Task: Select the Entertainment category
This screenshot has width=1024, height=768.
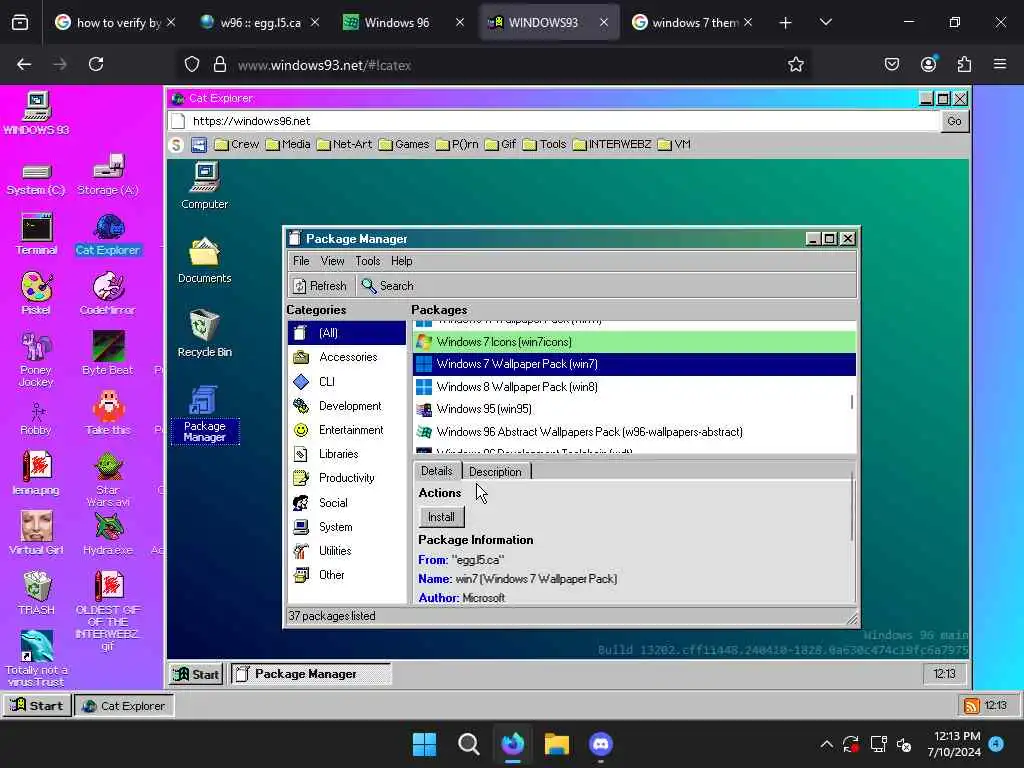Action: click(347, 430)
